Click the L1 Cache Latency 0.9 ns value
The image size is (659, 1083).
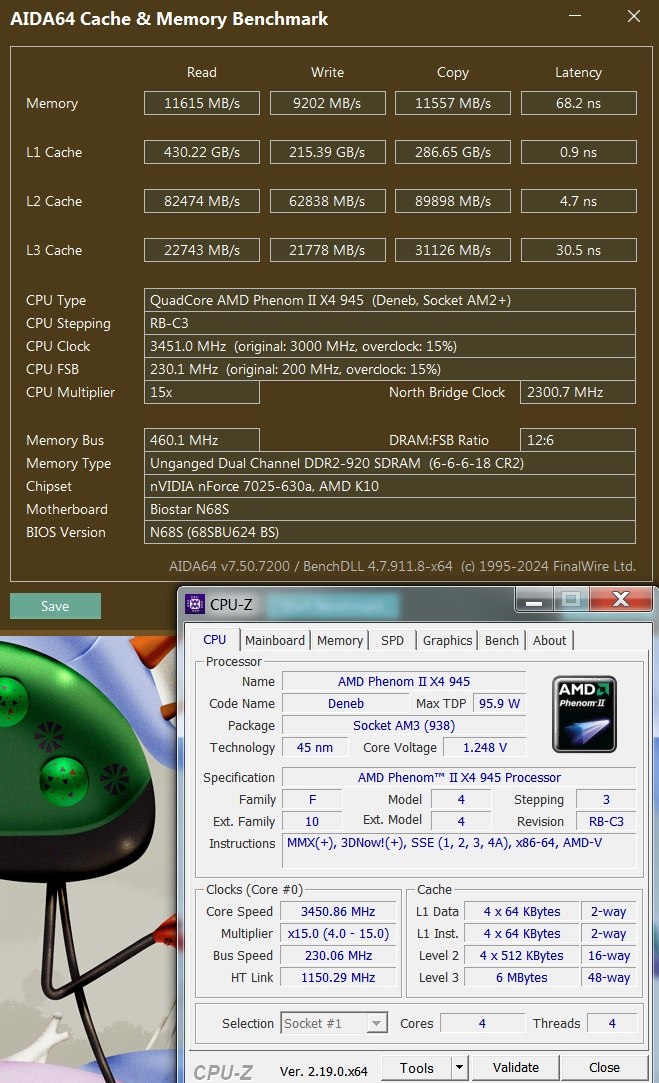coord(579,152)
